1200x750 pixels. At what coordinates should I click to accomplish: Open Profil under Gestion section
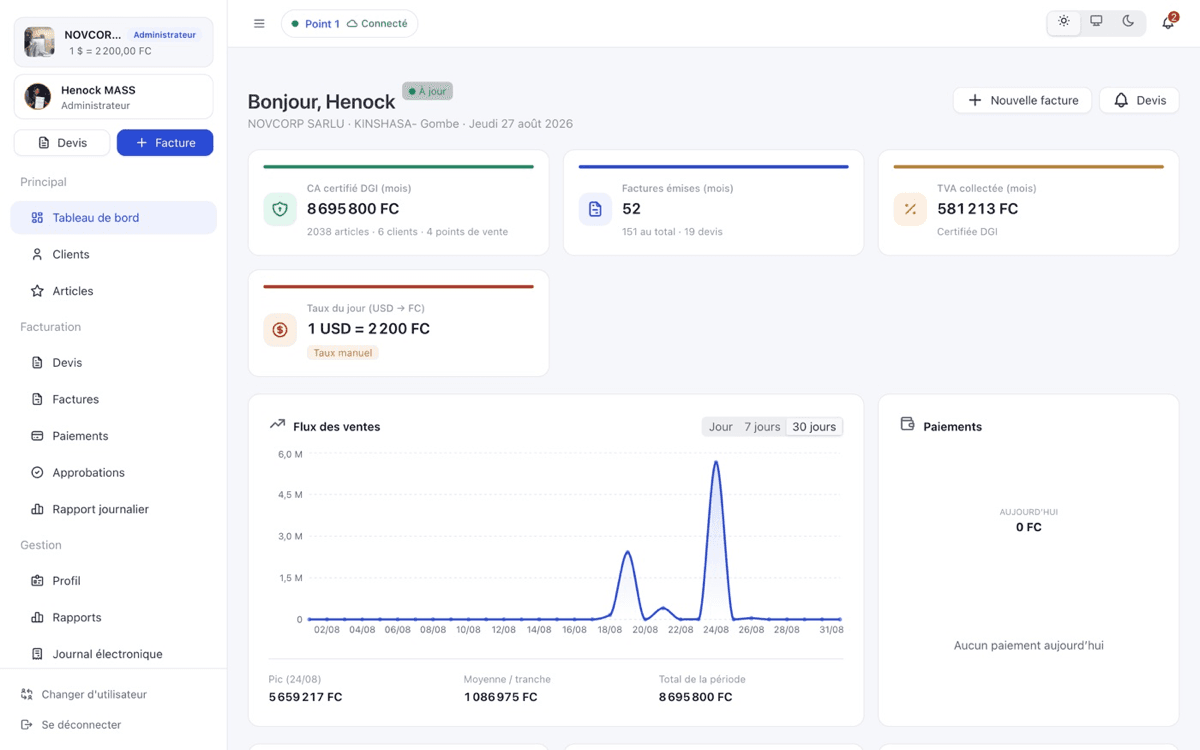(x=113, y=581)
